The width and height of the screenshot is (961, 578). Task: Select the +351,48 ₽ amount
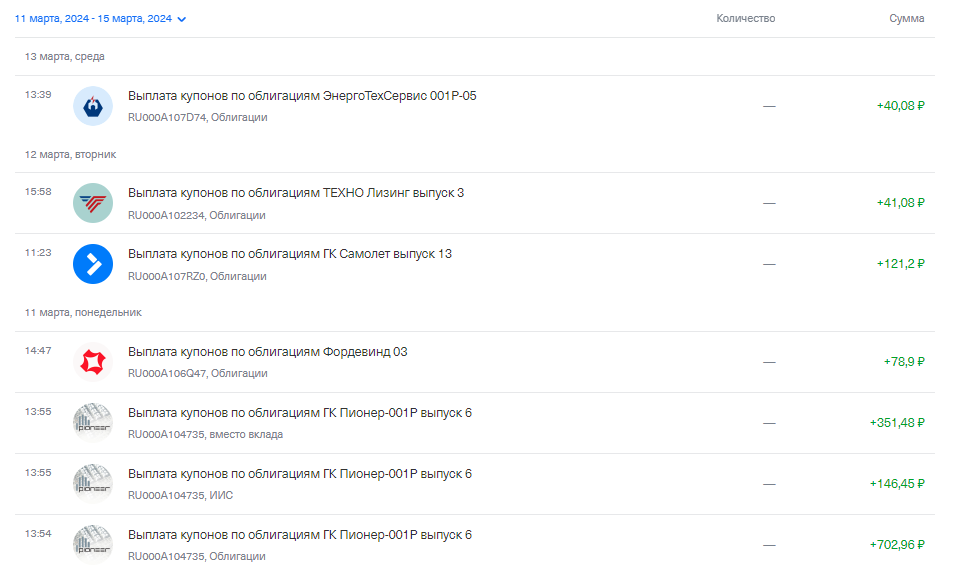click(897, 423)
